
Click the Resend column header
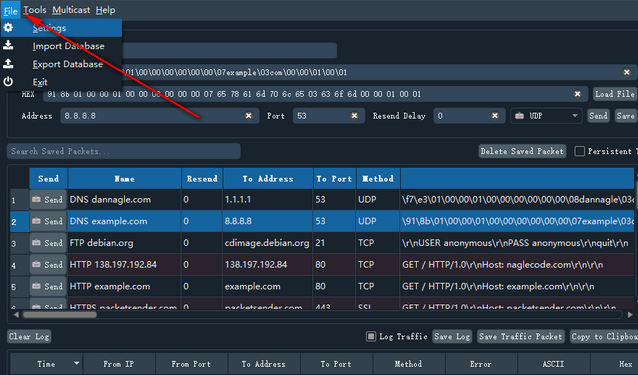202,179
